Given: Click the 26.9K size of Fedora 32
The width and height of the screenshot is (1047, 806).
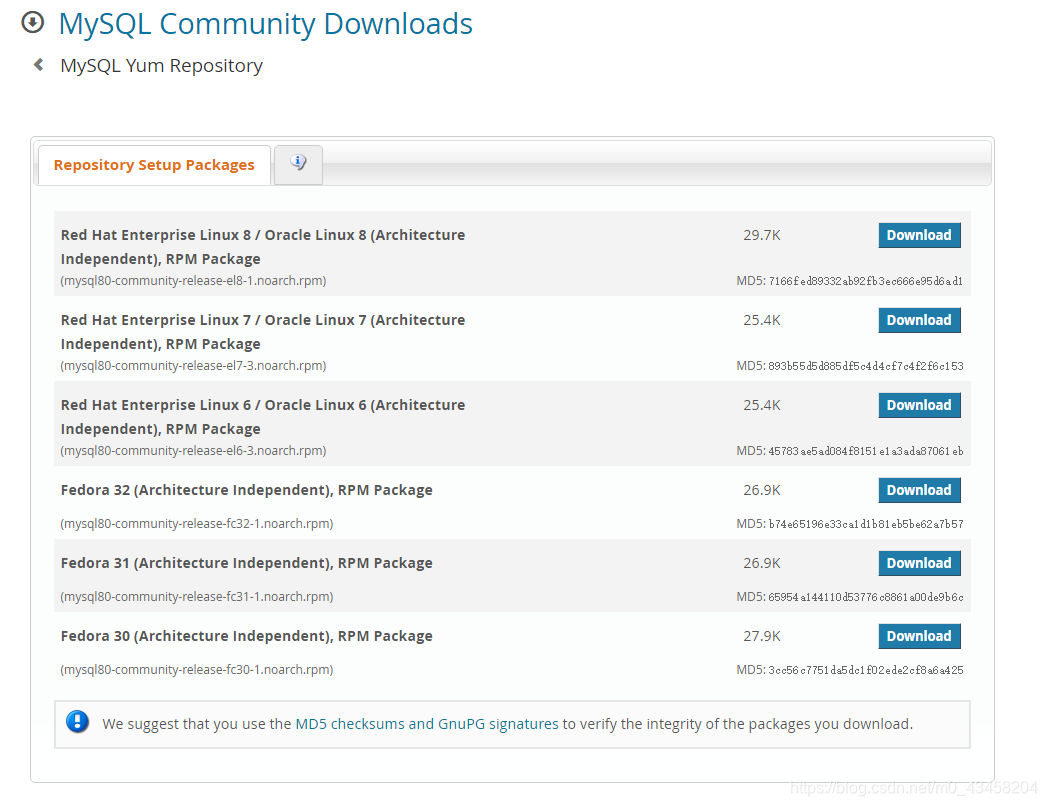Looking at the screenshot, I should [x=762, y=490].
